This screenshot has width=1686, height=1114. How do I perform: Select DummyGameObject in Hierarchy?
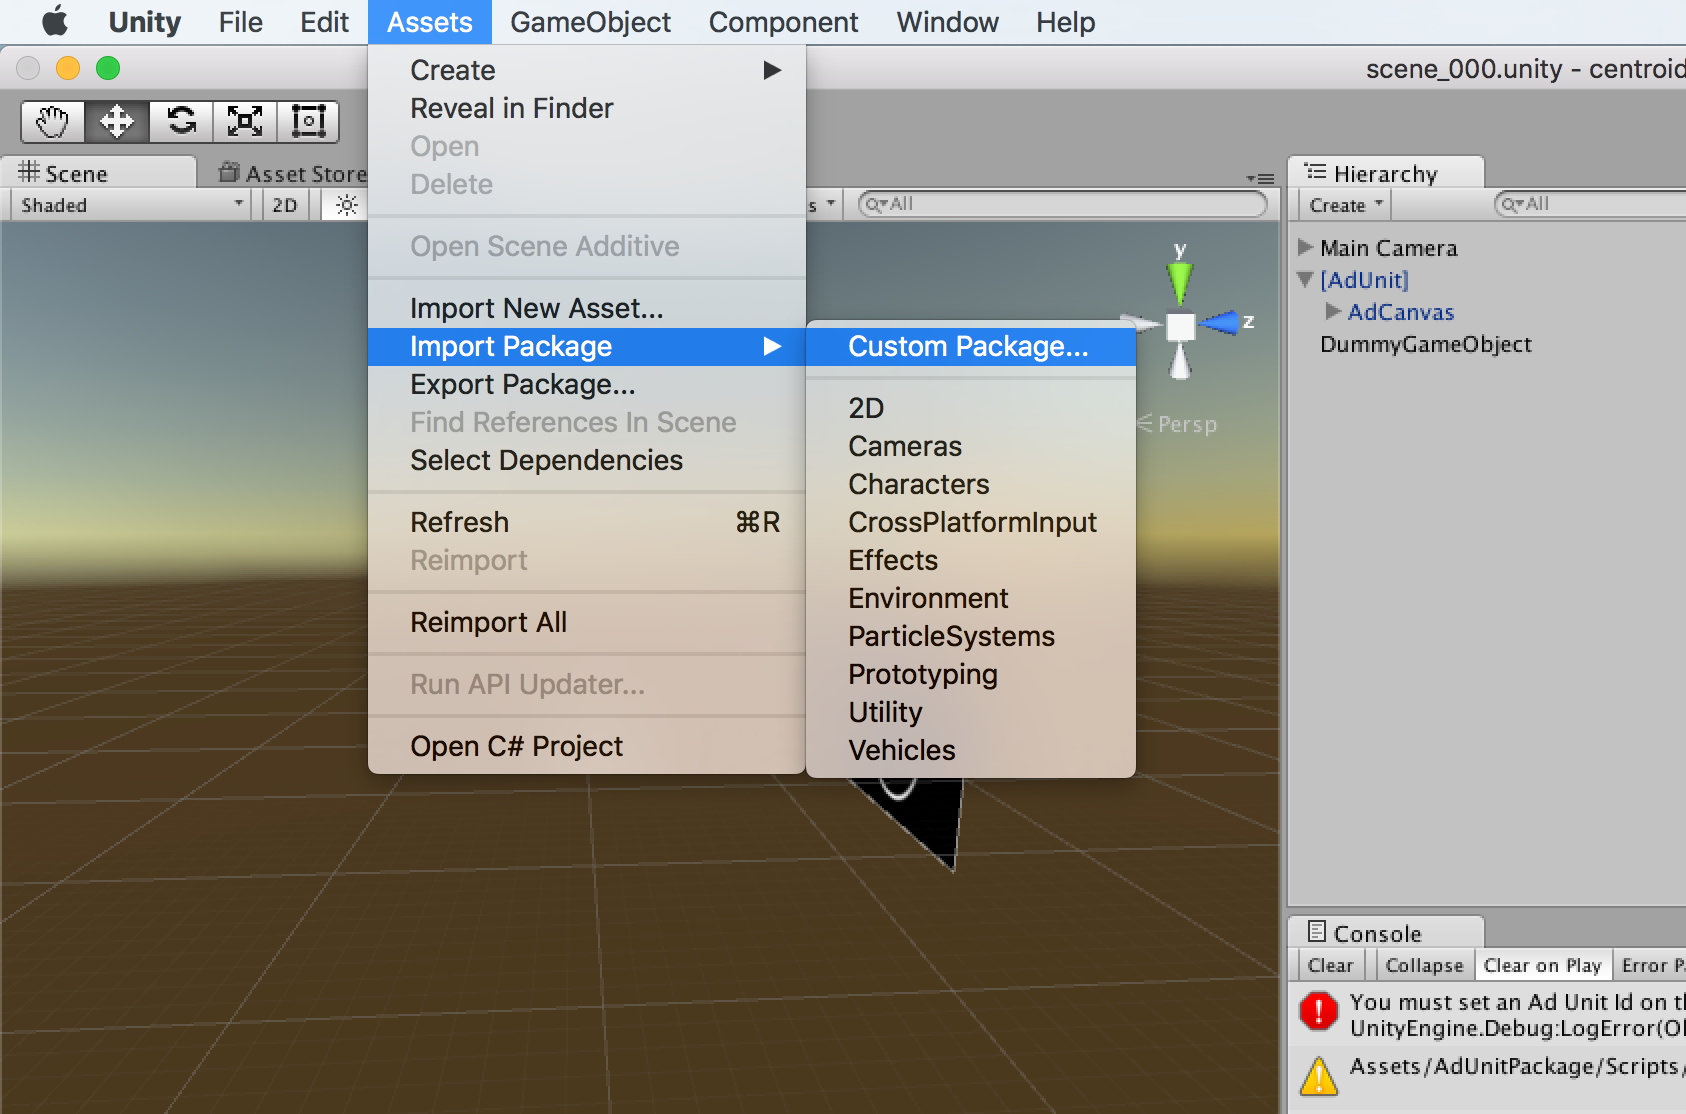click(x=1426, y=344)
